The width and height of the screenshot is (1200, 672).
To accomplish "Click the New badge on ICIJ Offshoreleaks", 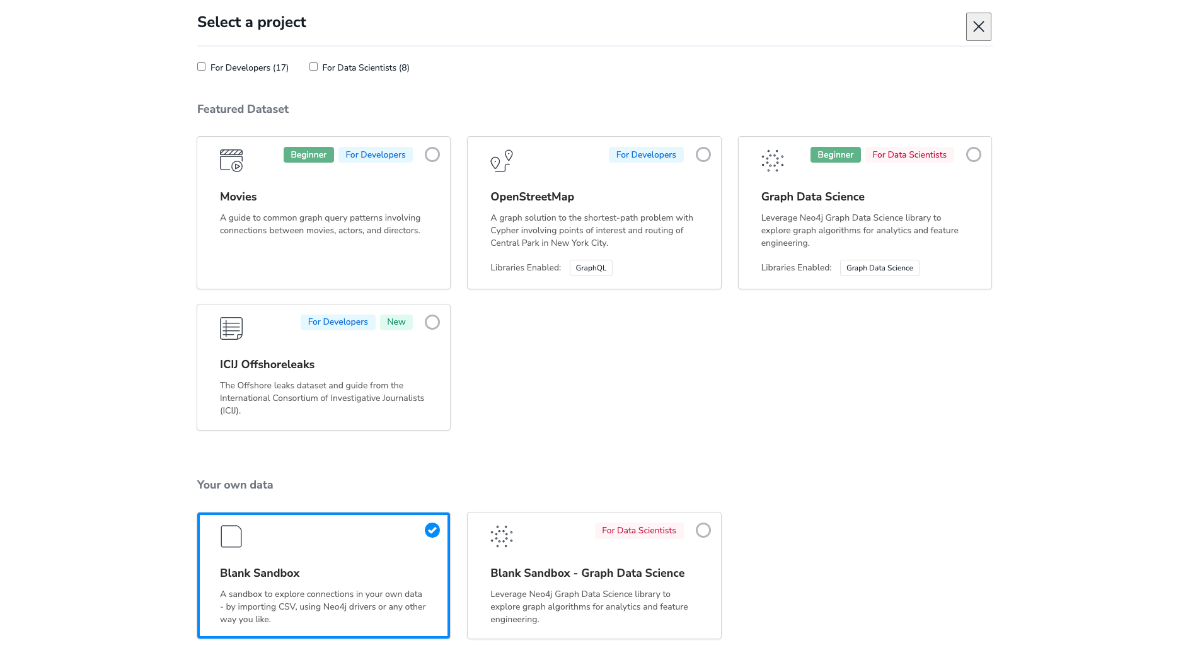I will pyautogui.click(x=396, y=322).
